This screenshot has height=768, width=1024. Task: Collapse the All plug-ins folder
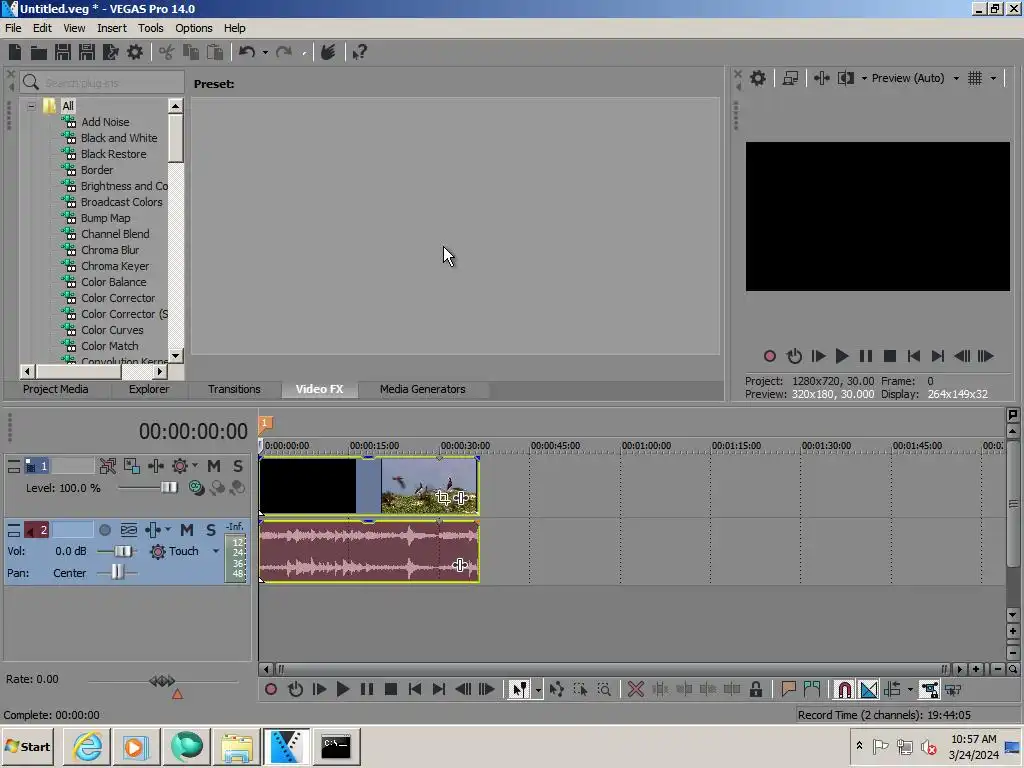(x=31, y=106)
